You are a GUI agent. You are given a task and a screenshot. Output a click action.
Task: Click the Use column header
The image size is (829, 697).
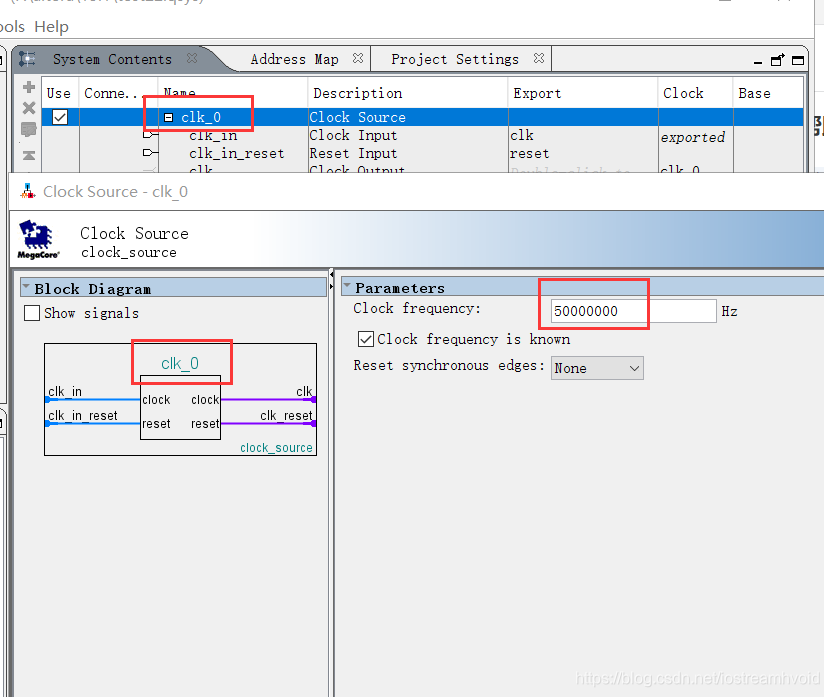[58, 93]
